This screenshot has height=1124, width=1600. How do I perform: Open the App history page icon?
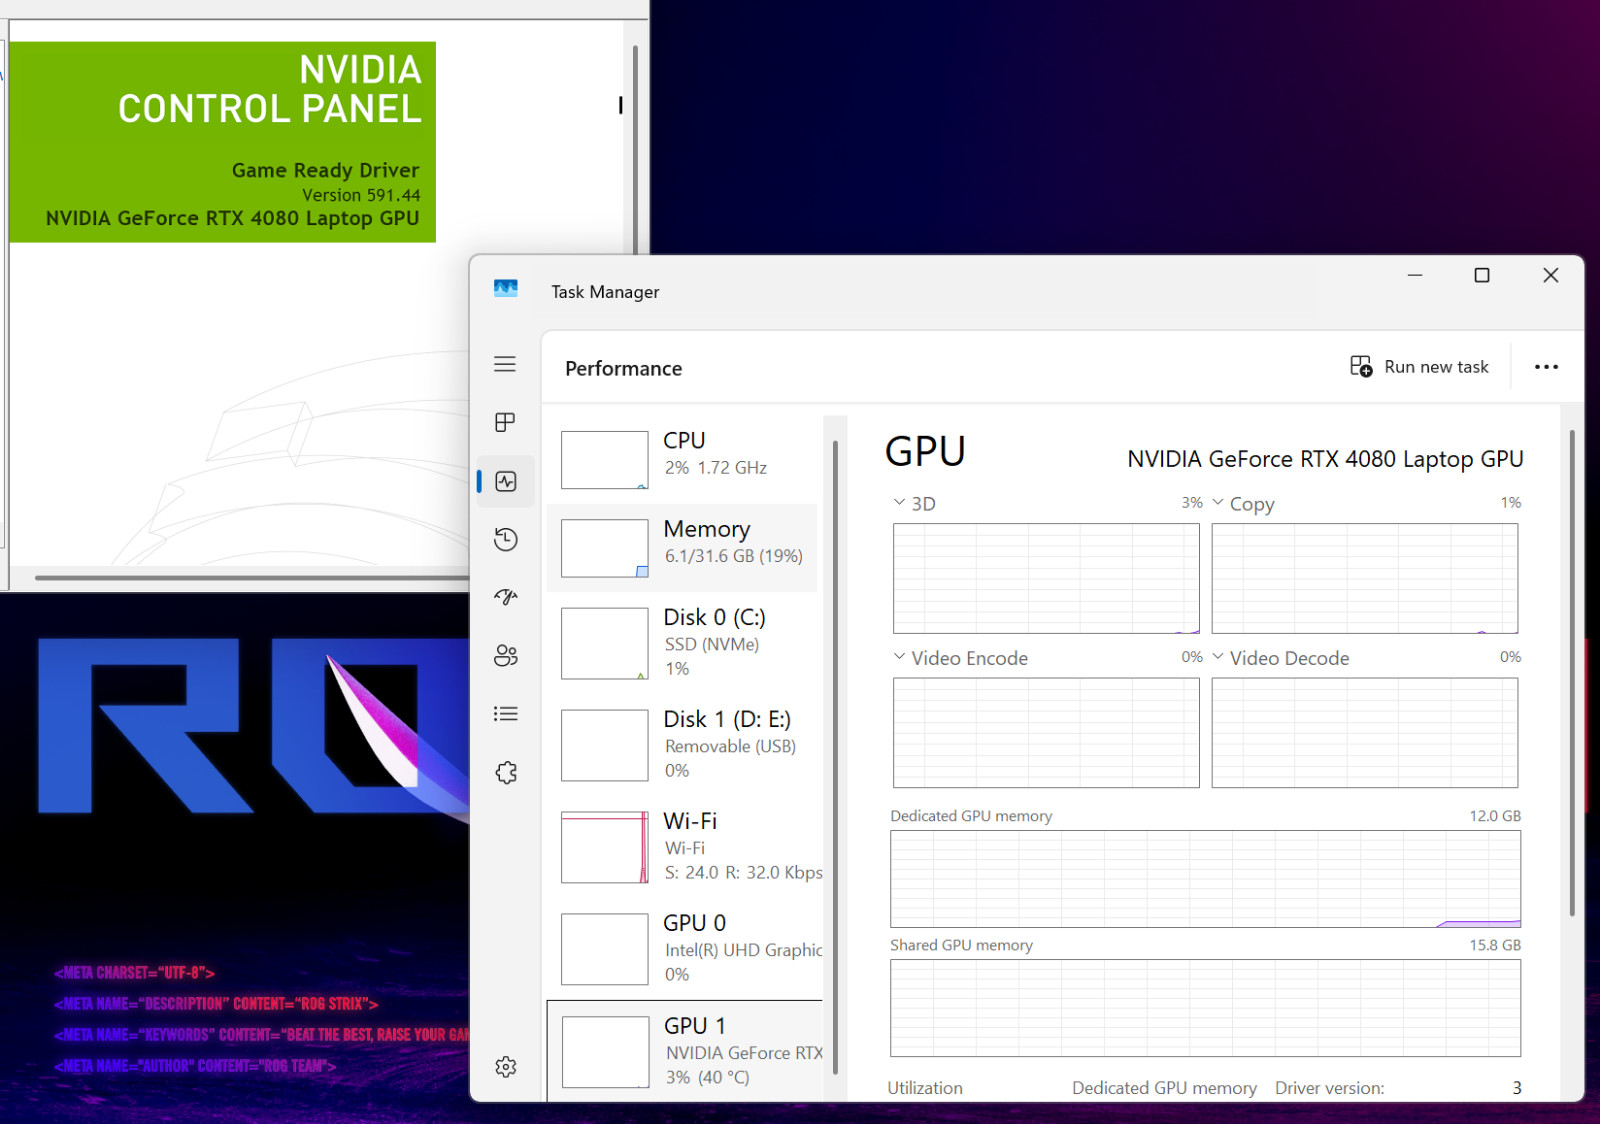506,540
